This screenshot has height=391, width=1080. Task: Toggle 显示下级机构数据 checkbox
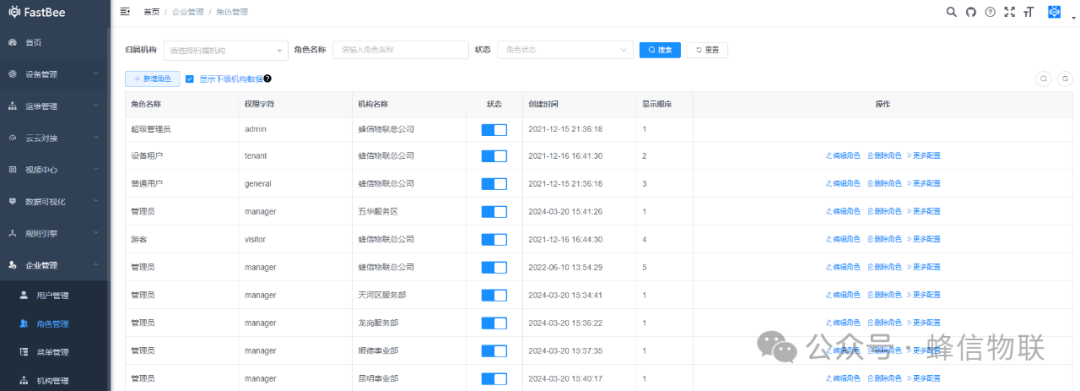pos(189,78)
